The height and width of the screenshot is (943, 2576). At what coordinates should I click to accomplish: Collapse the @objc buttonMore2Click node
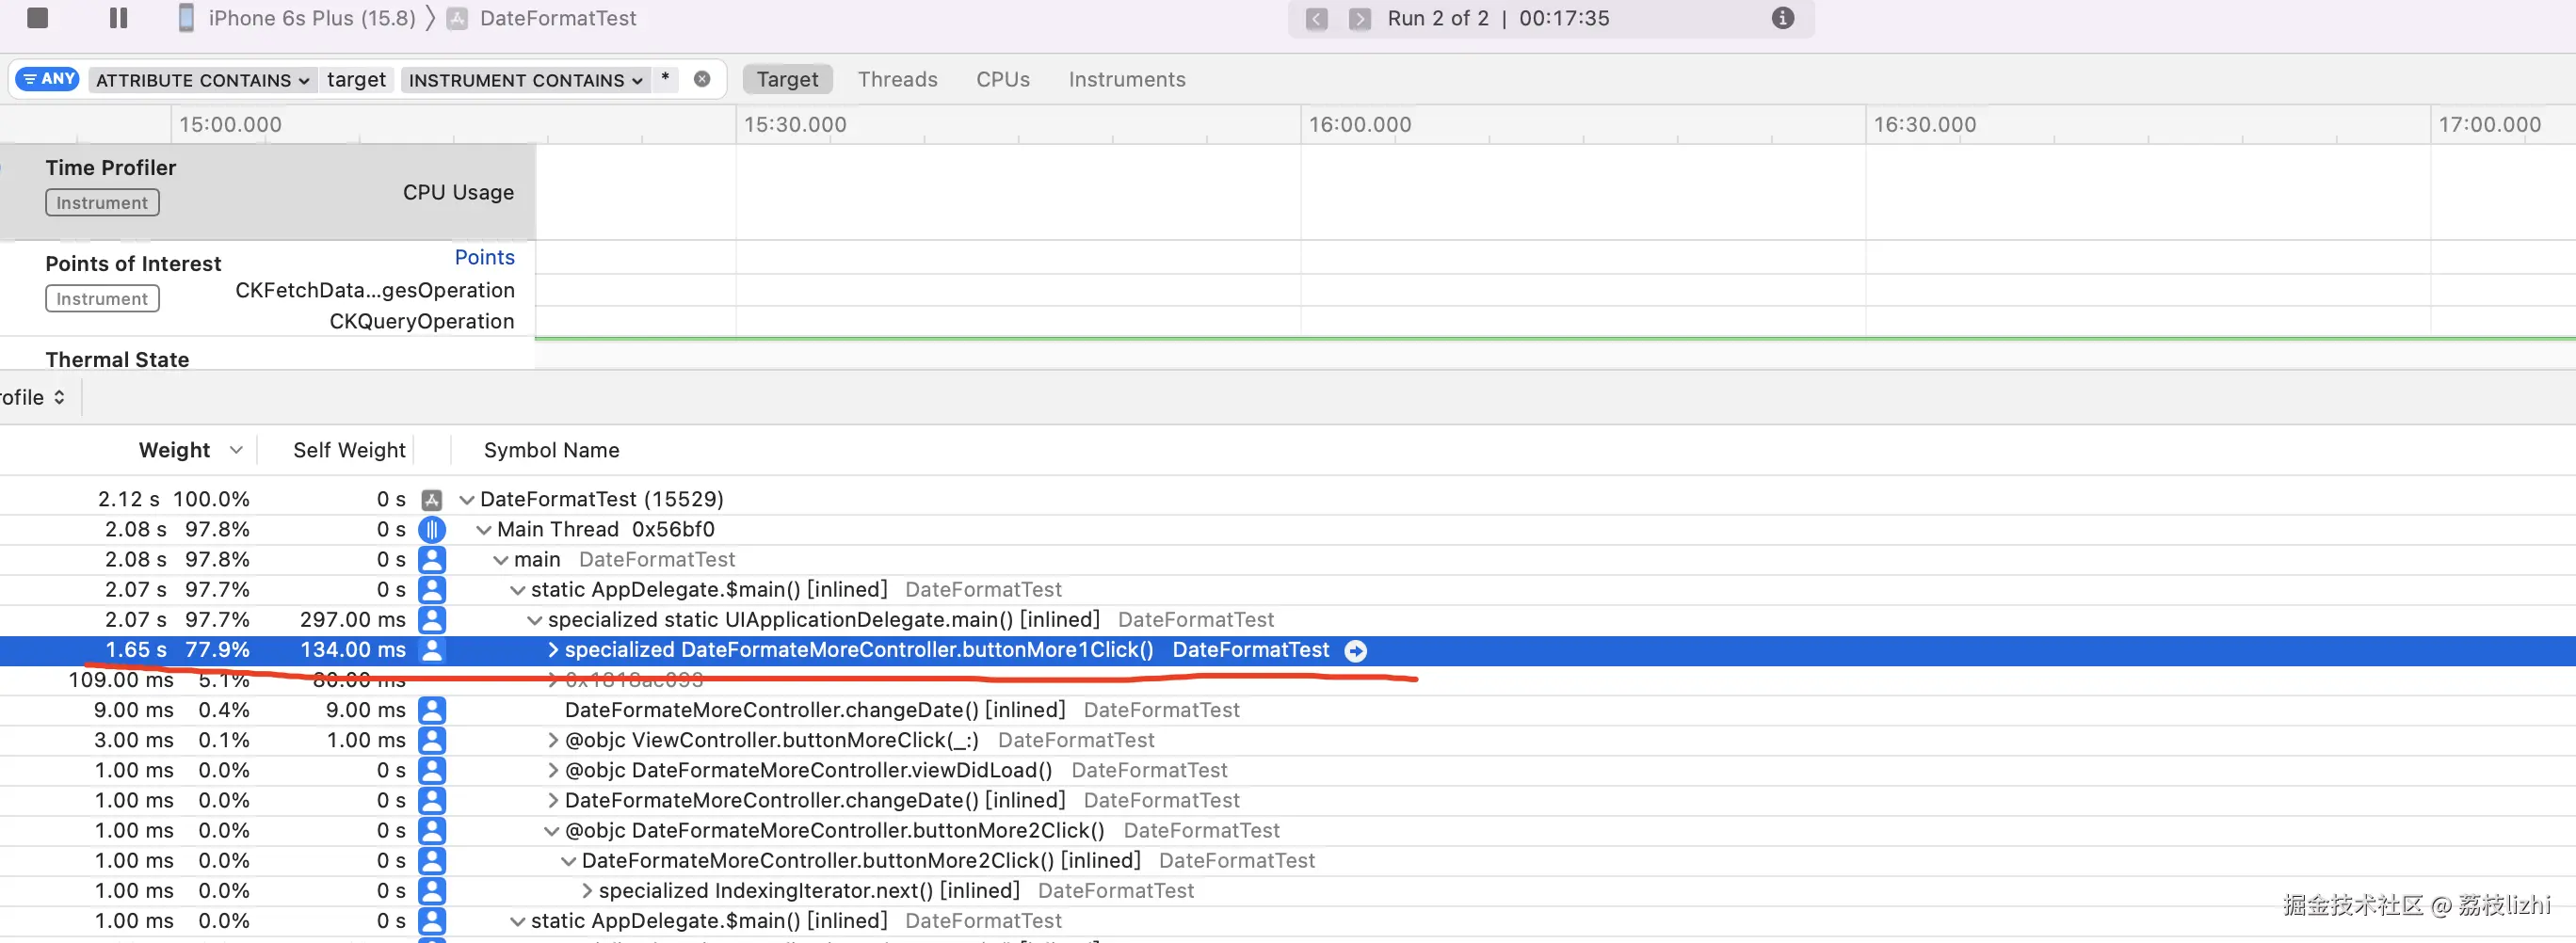(552, 831)
